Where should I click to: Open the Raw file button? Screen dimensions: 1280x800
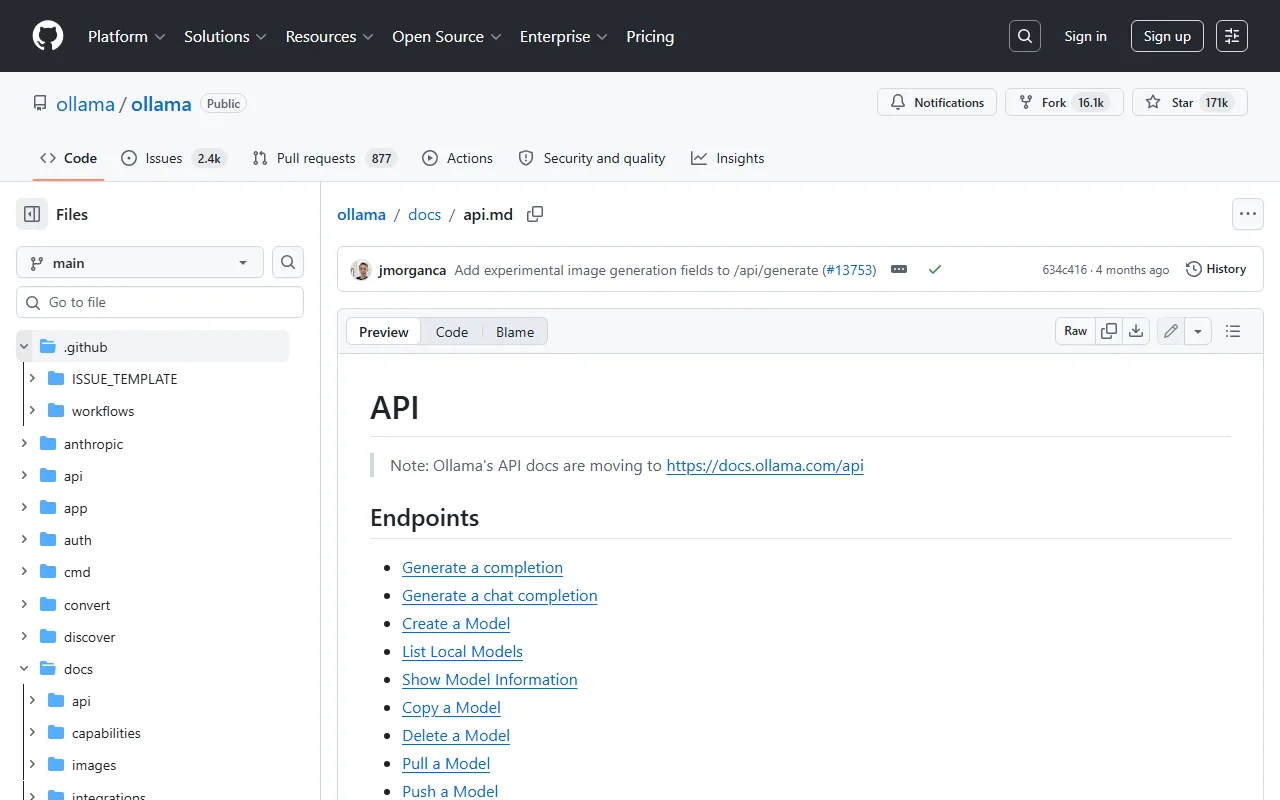(1076, 331)
